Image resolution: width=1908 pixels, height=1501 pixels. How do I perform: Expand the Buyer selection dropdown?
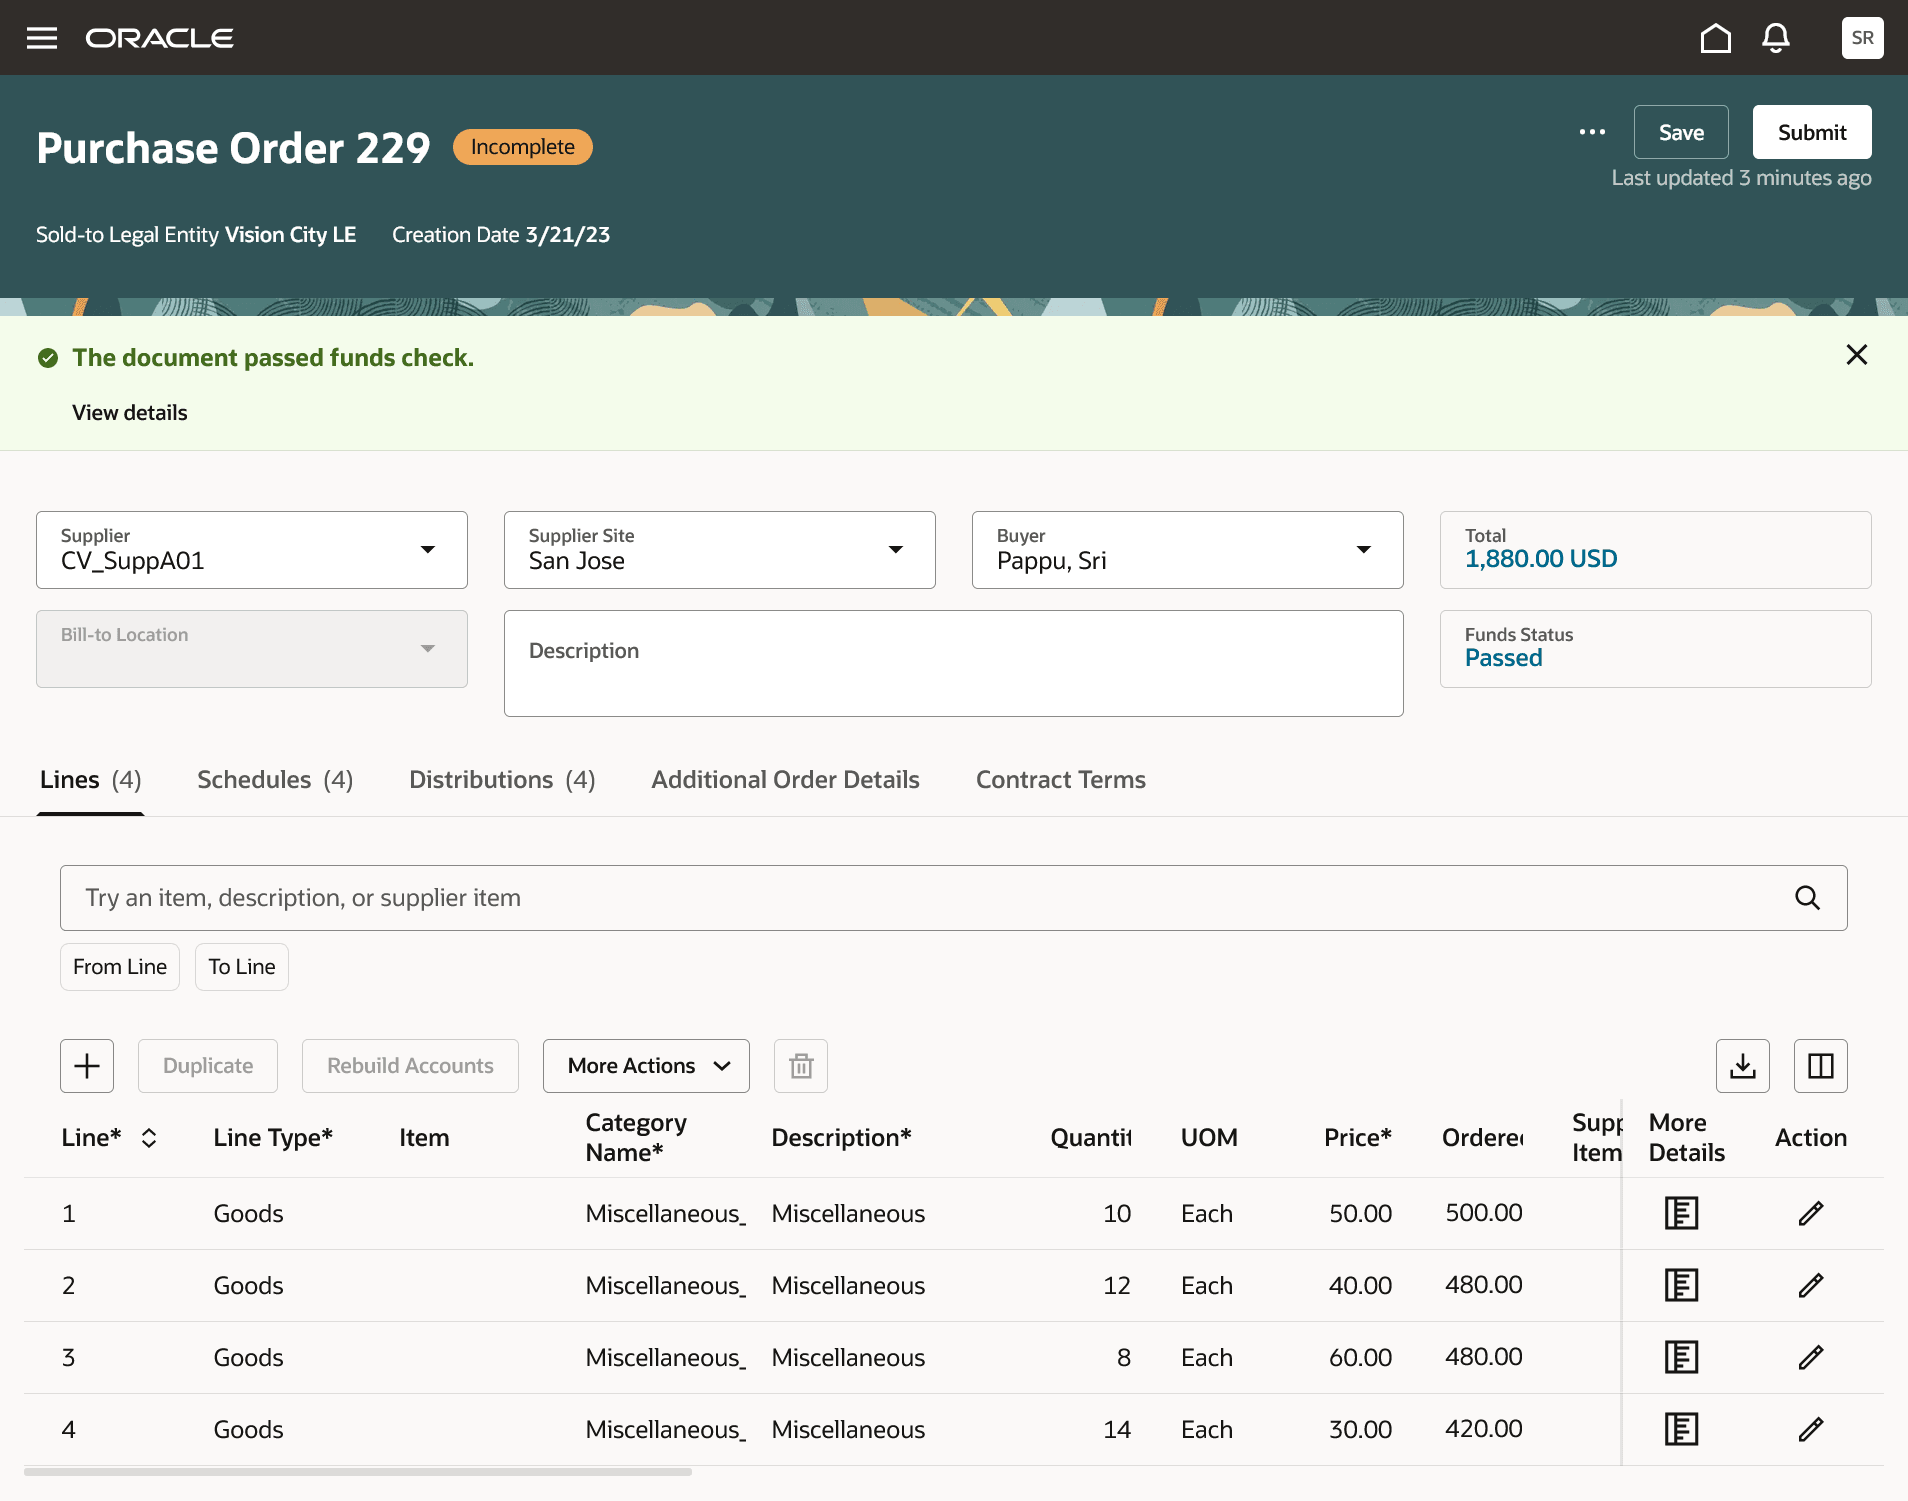(1364, 549)
